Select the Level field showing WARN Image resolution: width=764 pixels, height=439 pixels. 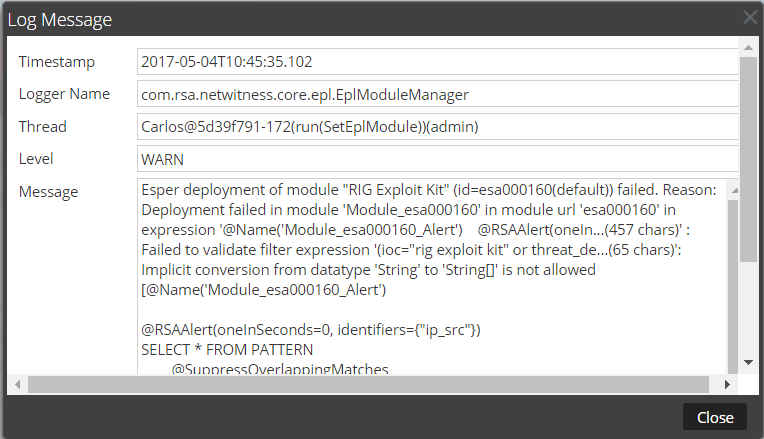[x=437, y=159]
